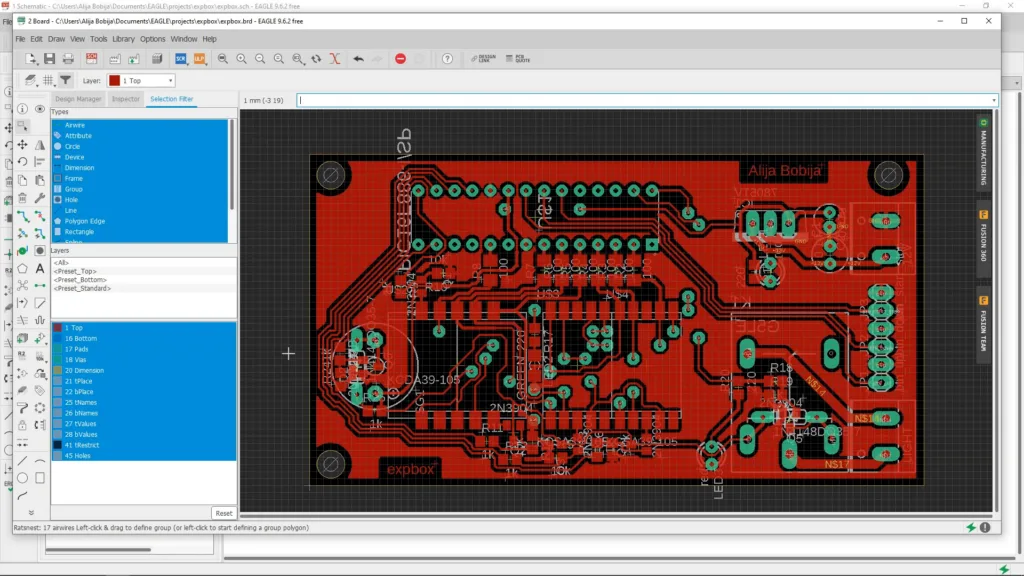The image size is (1024, 576).
Task: Click the Undo arrow icon
Action: [x=359, y=59]
